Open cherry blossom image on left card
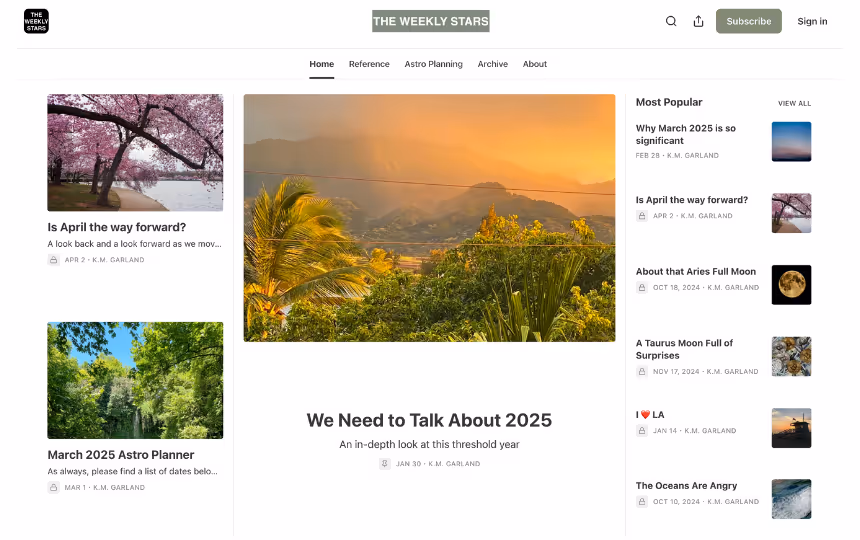The height and width of the screenshot is (540, 860). 135,153
